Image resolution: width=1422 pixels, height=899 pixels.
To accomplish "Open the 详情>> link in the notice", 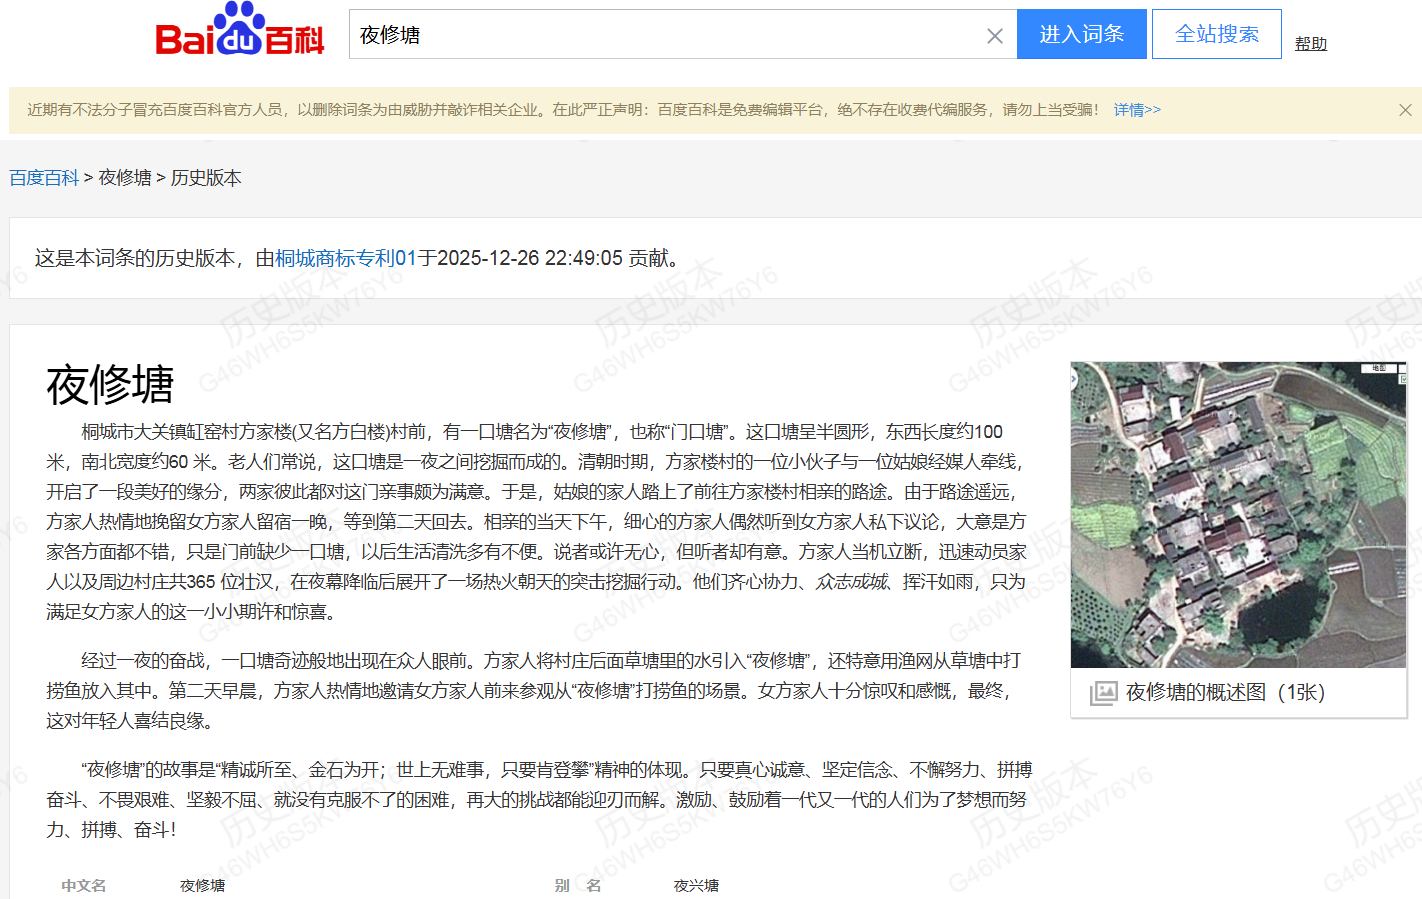I will coord(1137,110).
